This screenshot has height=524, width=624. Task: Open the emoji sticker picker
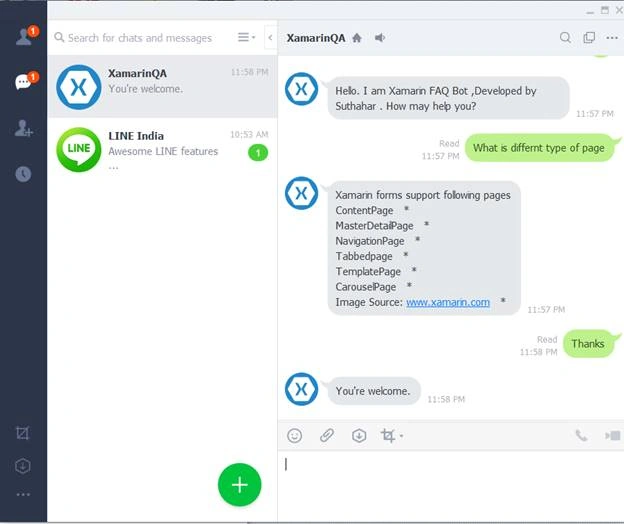pyautogui.click(x=294, y=436)
